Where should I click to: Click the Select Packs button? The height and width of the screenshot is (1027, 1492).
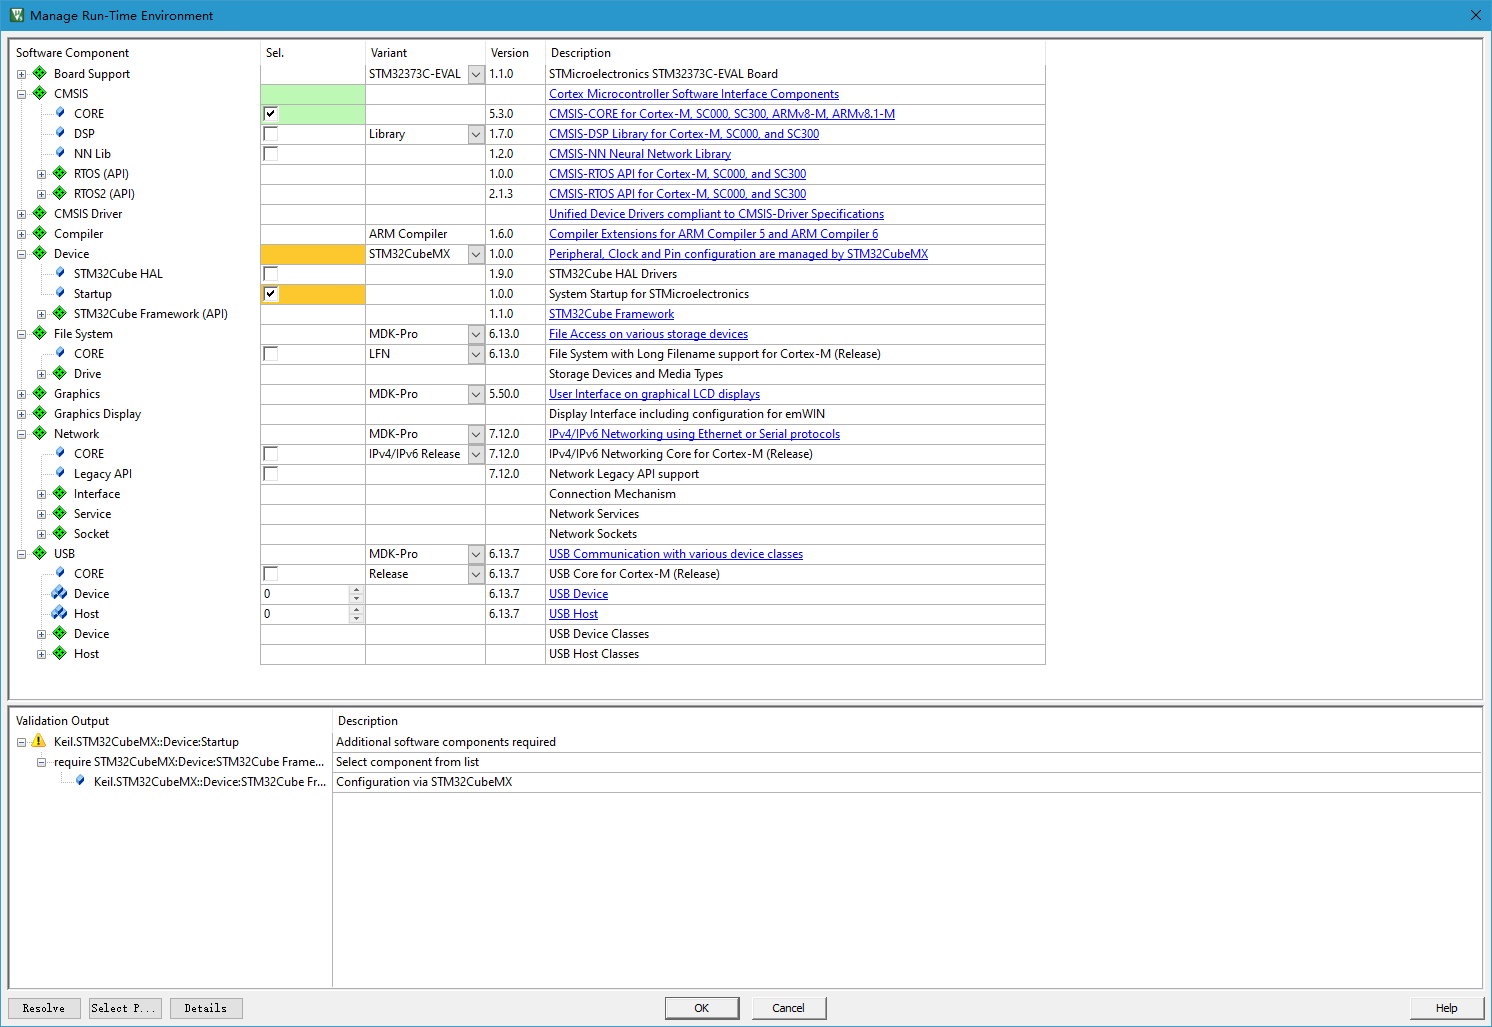coord(125,1008)
